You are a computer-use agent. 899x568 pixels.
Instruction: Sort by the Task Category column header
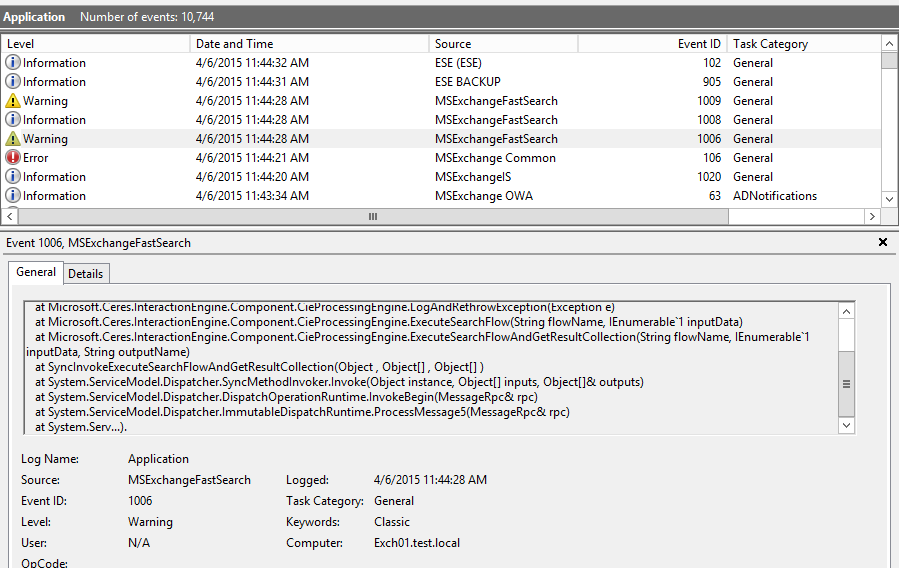[804, 44]
